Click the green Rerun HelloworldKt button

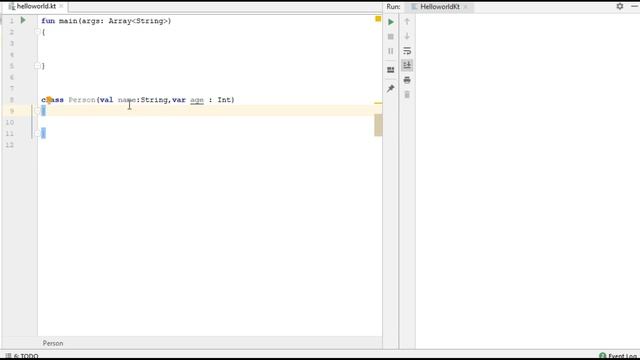click(391, 22)
